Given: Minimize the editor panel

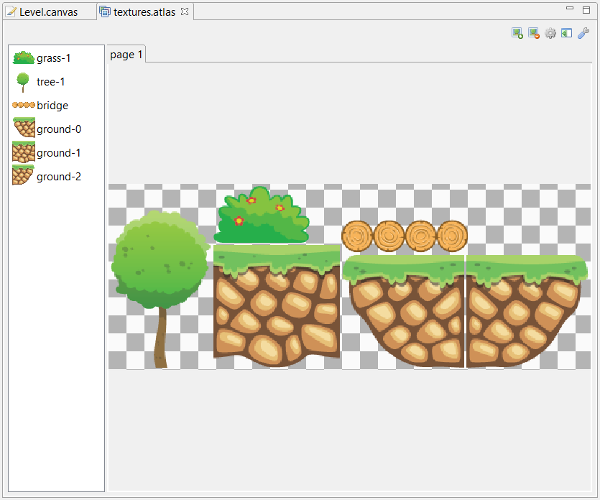Looking at the screenshot, I should click(569, 8).
